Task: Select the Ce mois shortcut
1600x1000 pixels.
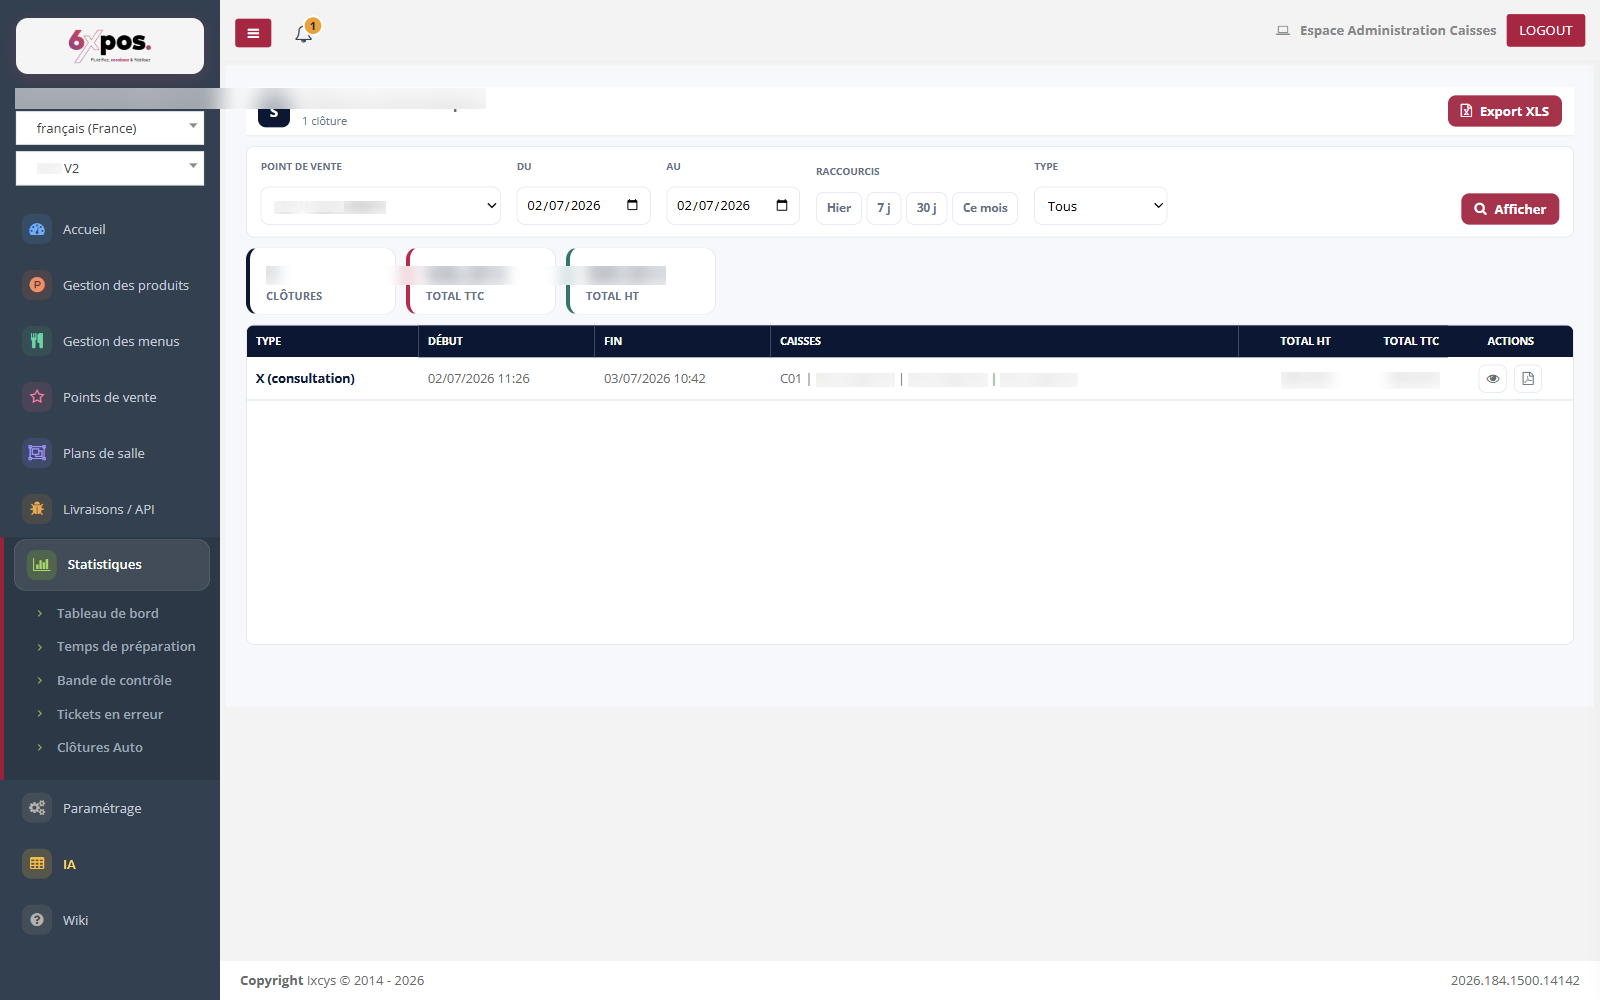Action: coord(985,208)
